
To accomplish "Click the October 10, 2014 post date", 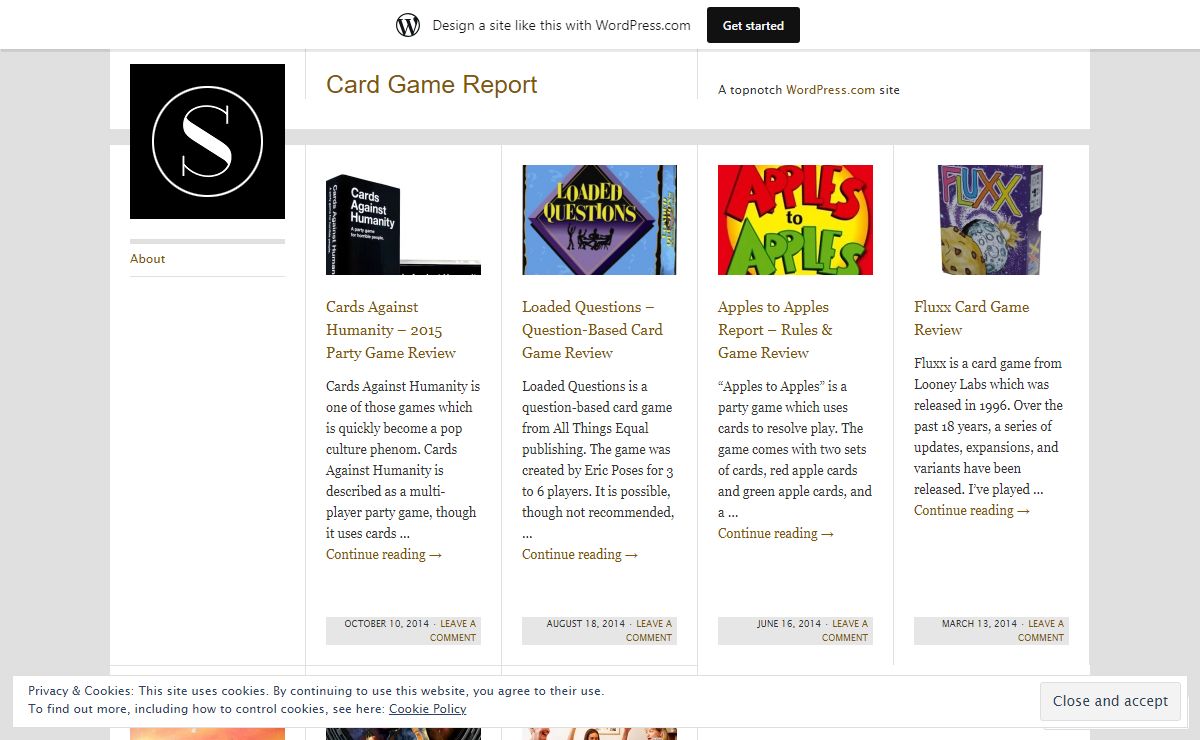I will (387, 624).
